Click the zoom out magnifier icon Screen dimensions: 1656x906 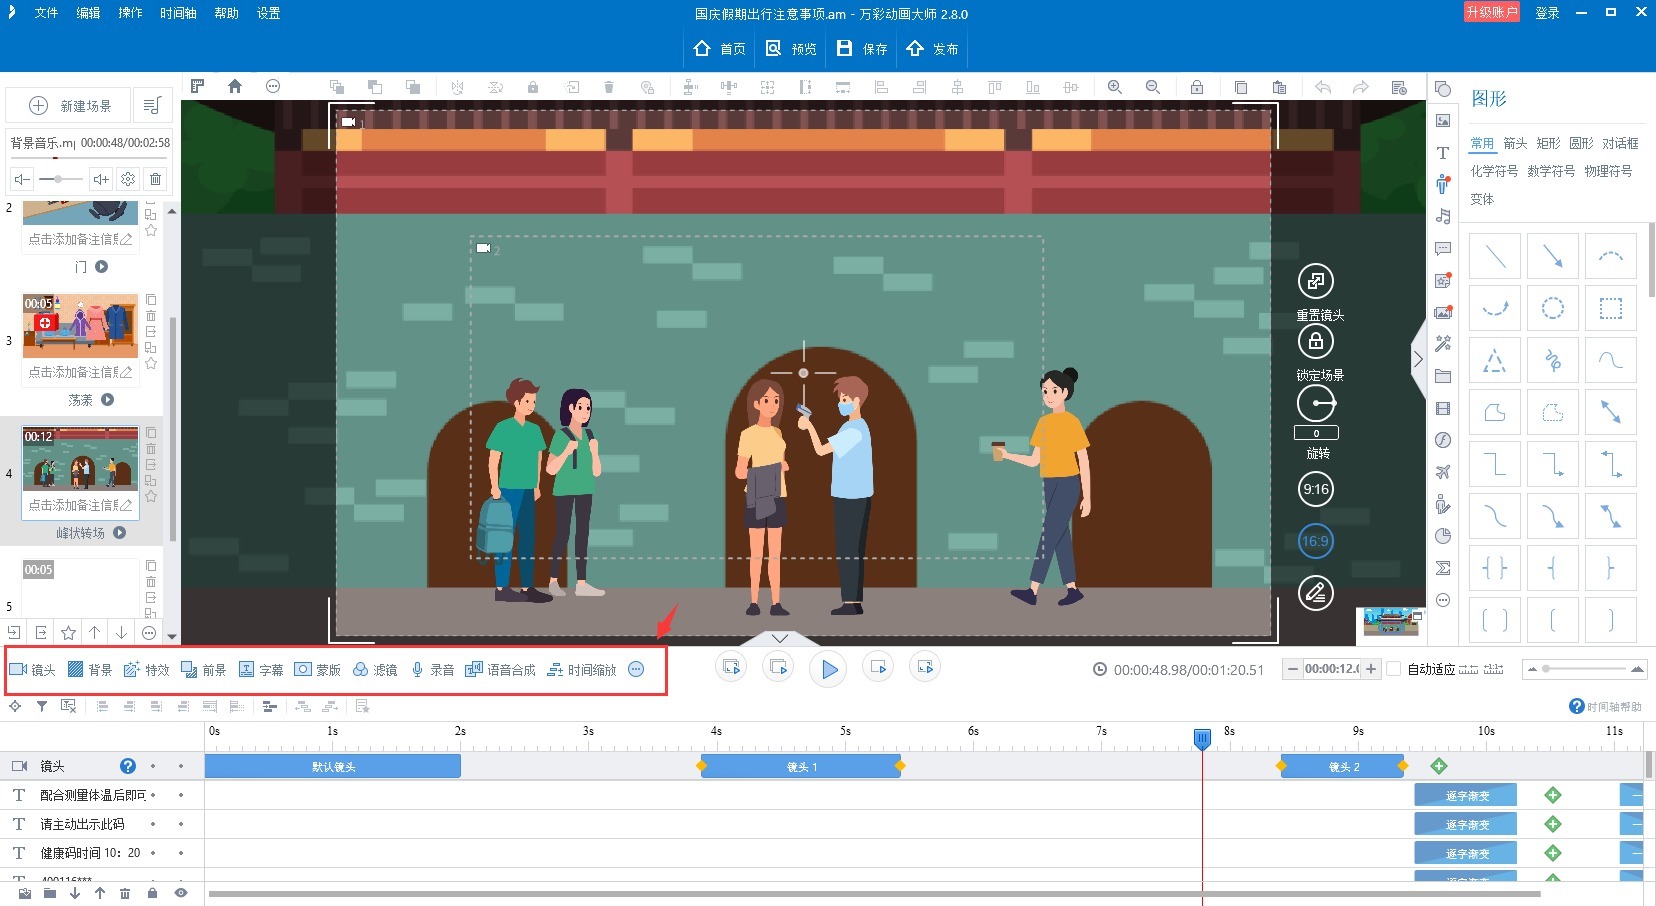(1153, 87)
